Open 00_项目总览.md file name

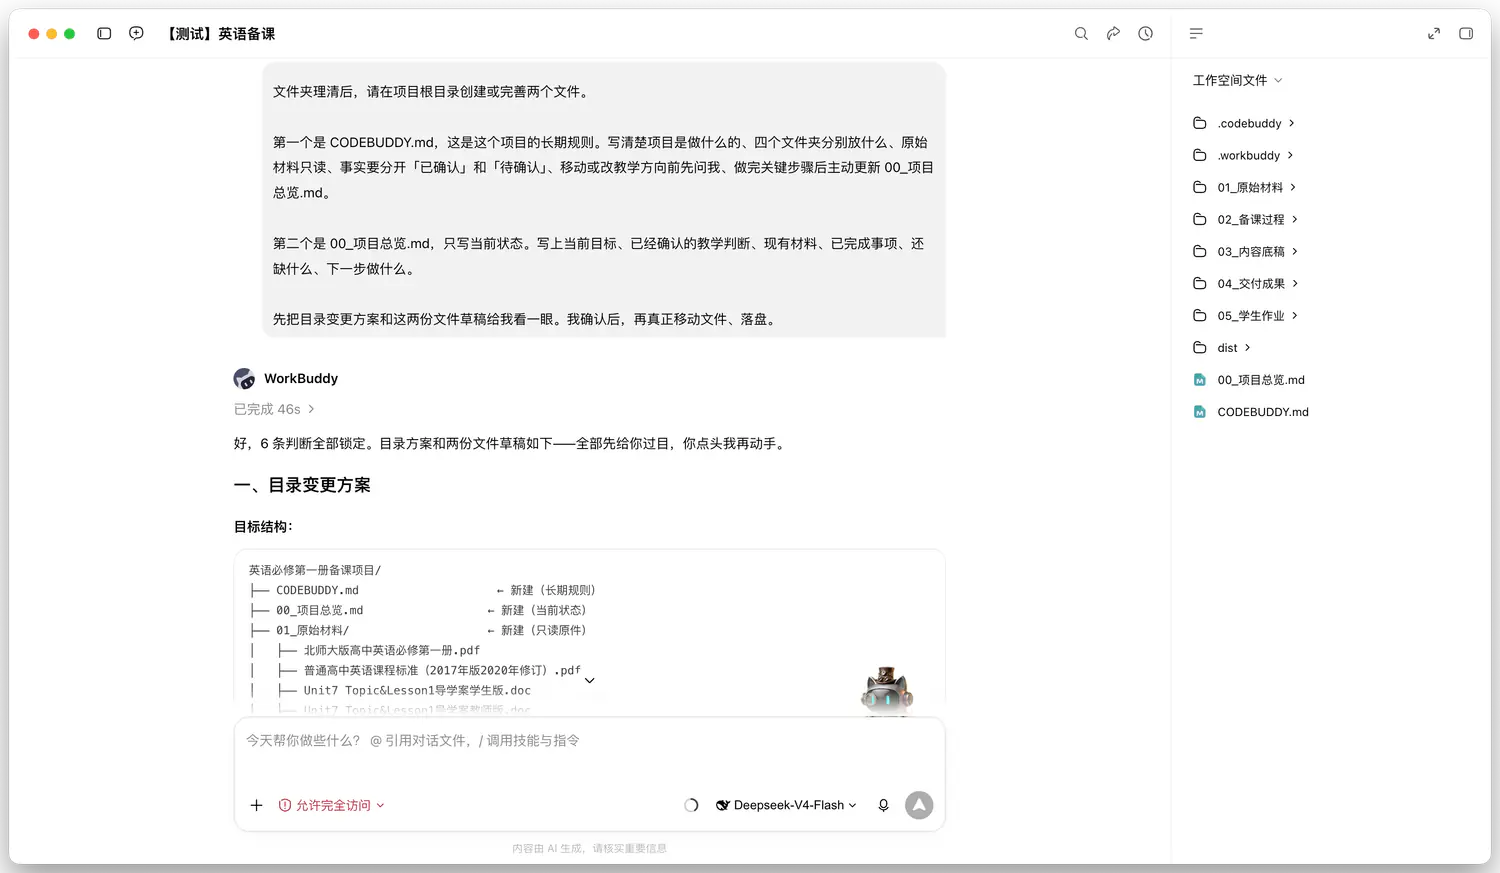point(1261,380)
